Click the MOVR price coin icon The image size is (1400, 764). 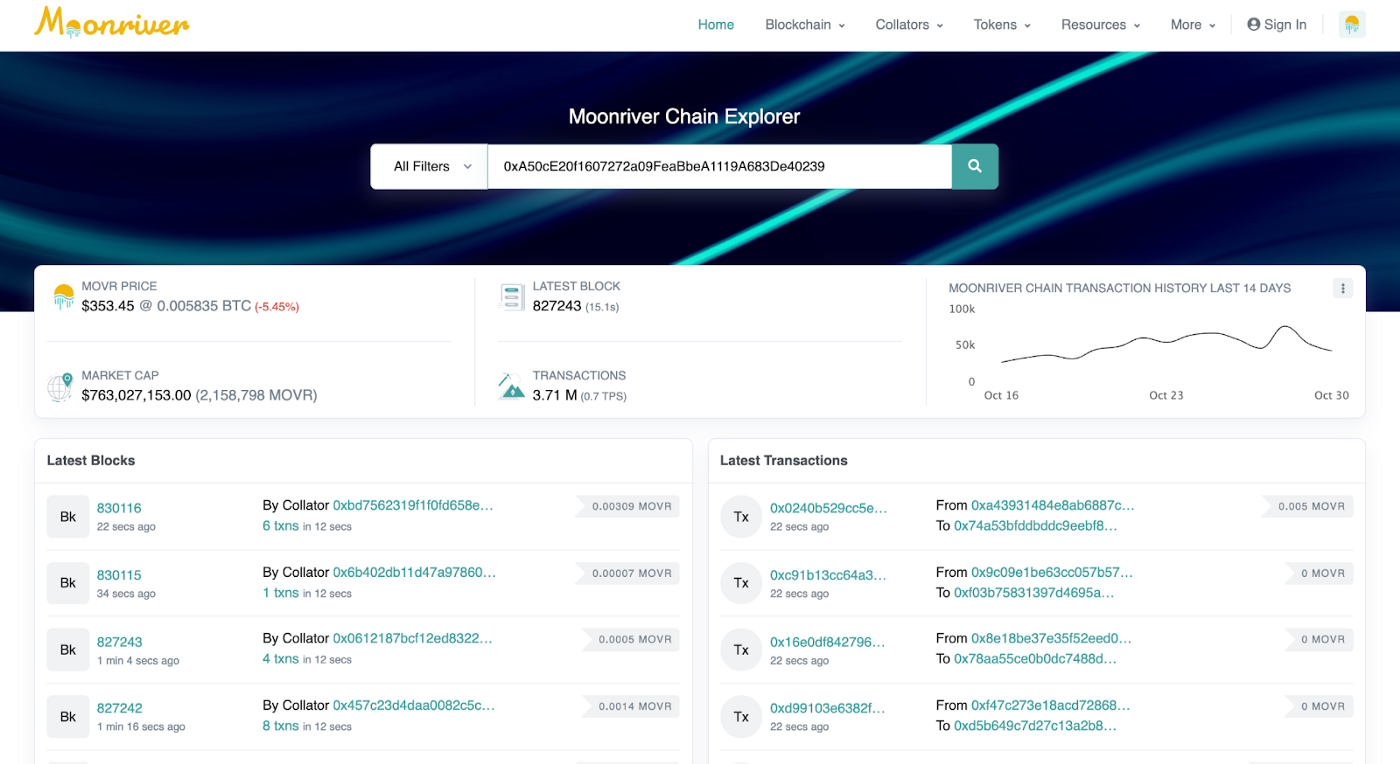click(x=63, y=296)
